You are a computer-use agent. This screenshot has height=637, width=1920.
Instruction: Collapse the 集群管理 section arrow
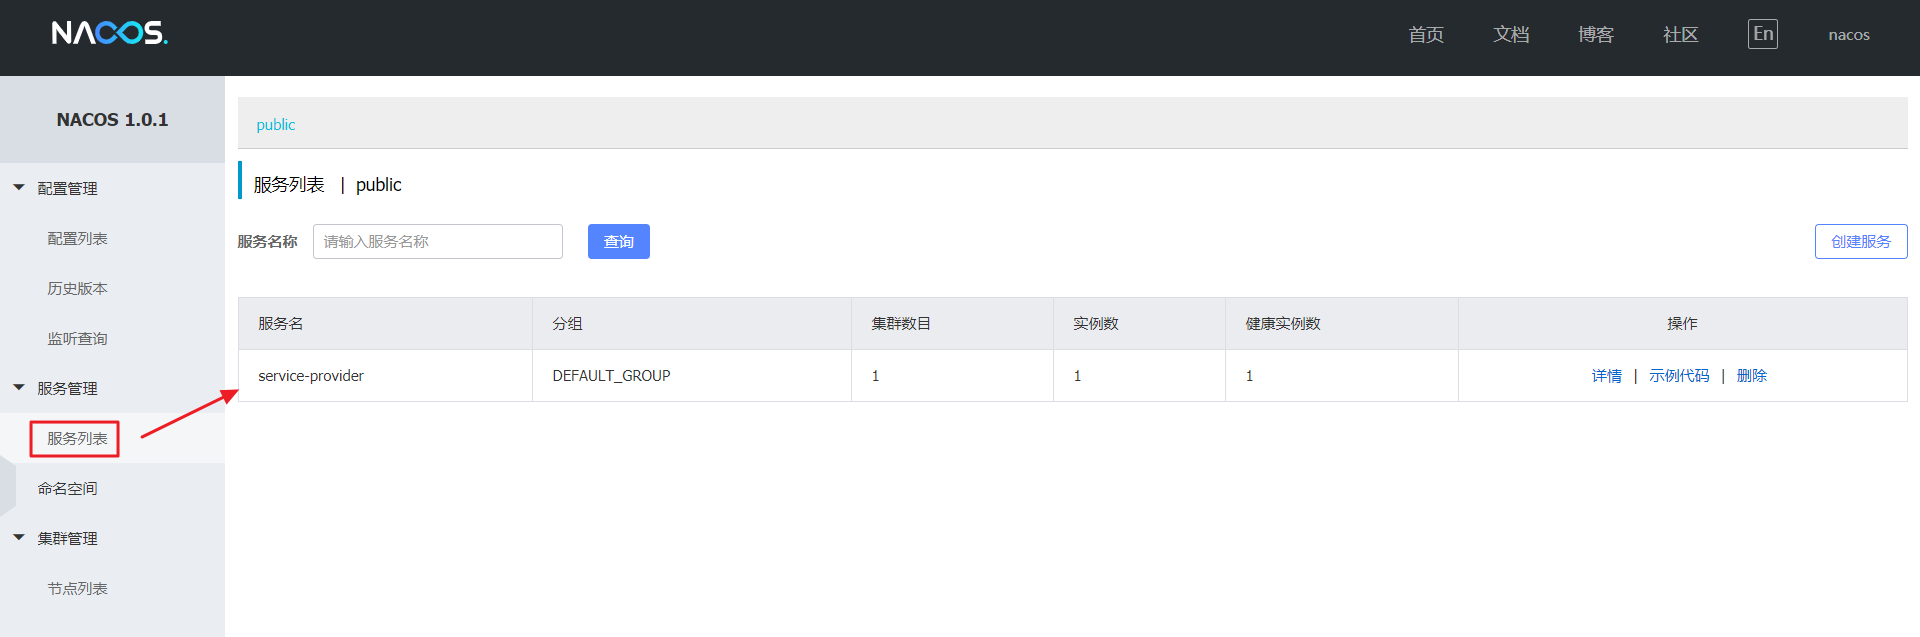19,537
